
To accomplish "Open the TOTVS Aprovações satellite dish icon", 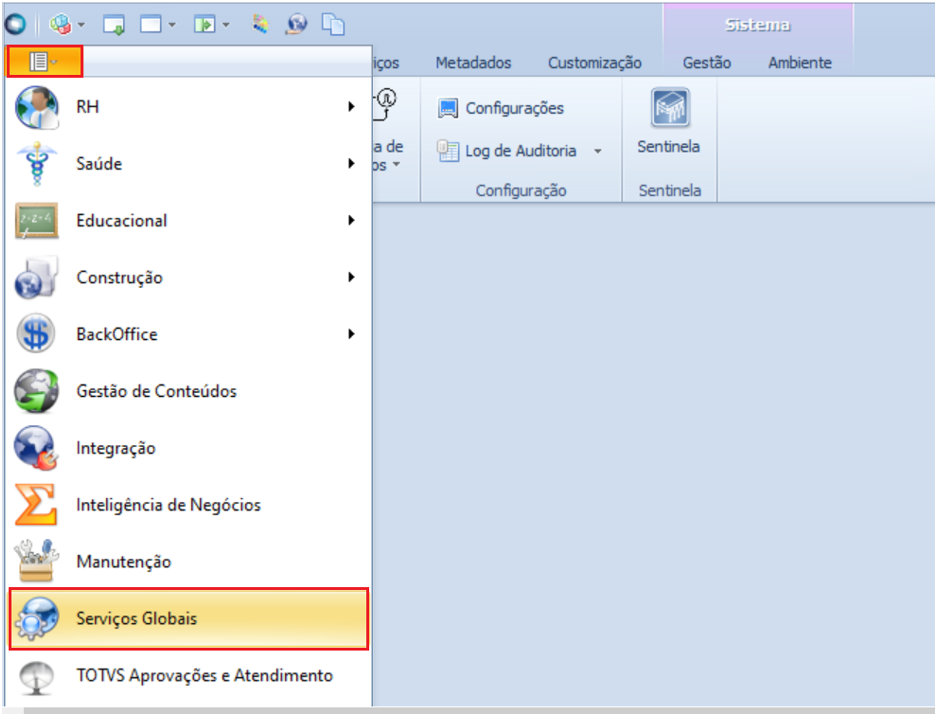I will 37,677.
